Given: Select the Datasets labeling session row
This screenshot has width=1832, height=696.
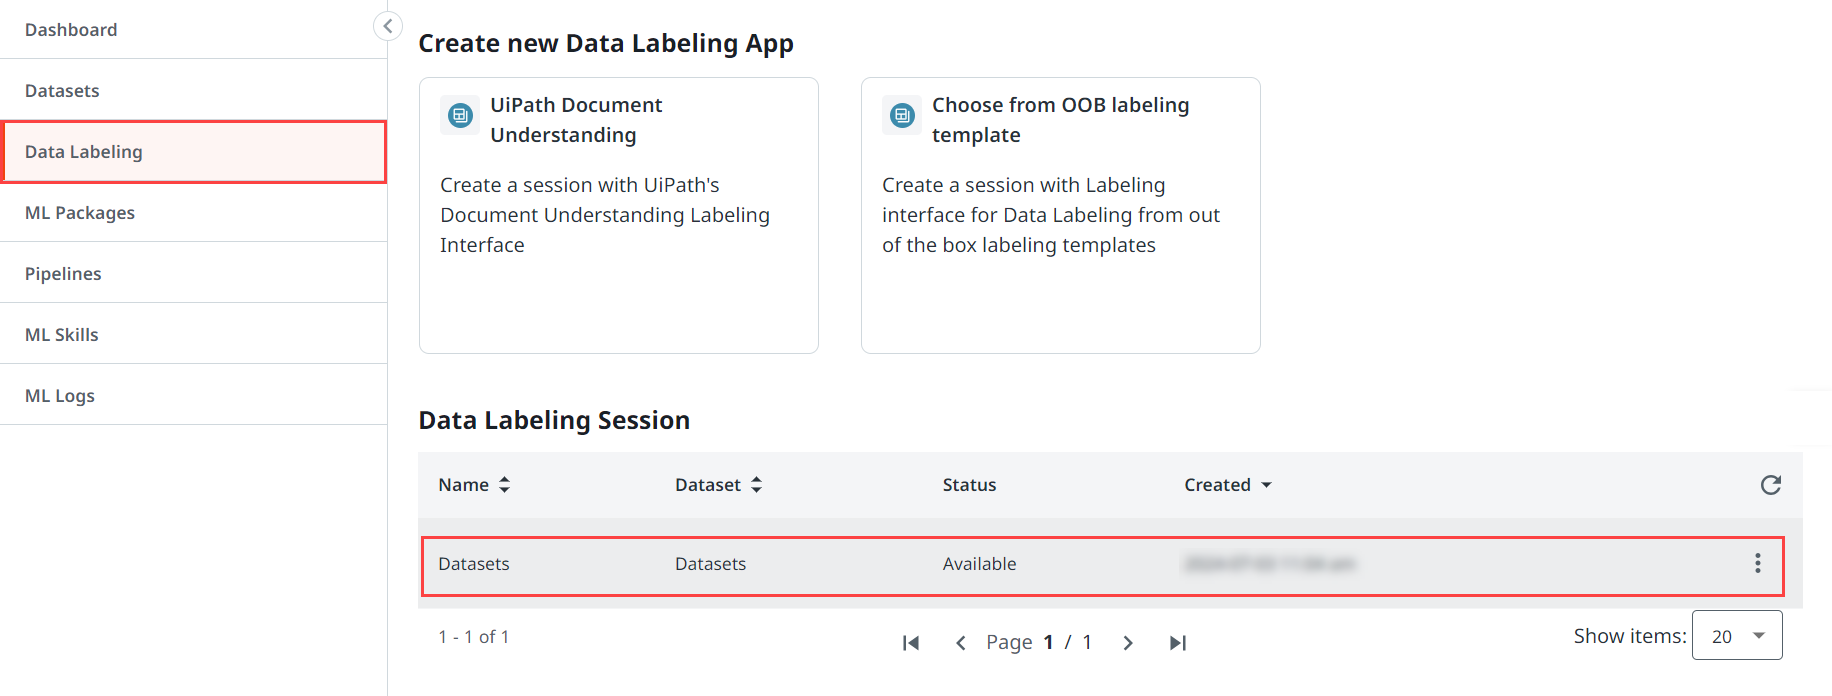Looking at the screenshot, I should click(800, 565).
